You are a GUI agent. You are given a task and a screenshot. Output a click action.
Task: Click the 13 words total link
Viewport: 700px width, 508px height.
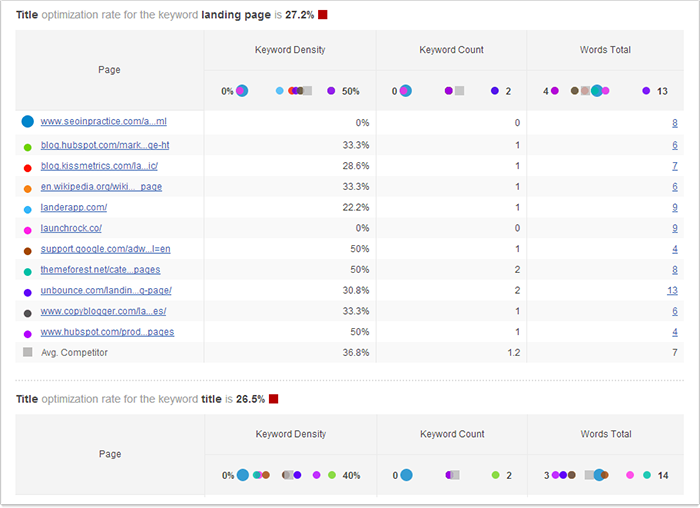tap(673, 290)
